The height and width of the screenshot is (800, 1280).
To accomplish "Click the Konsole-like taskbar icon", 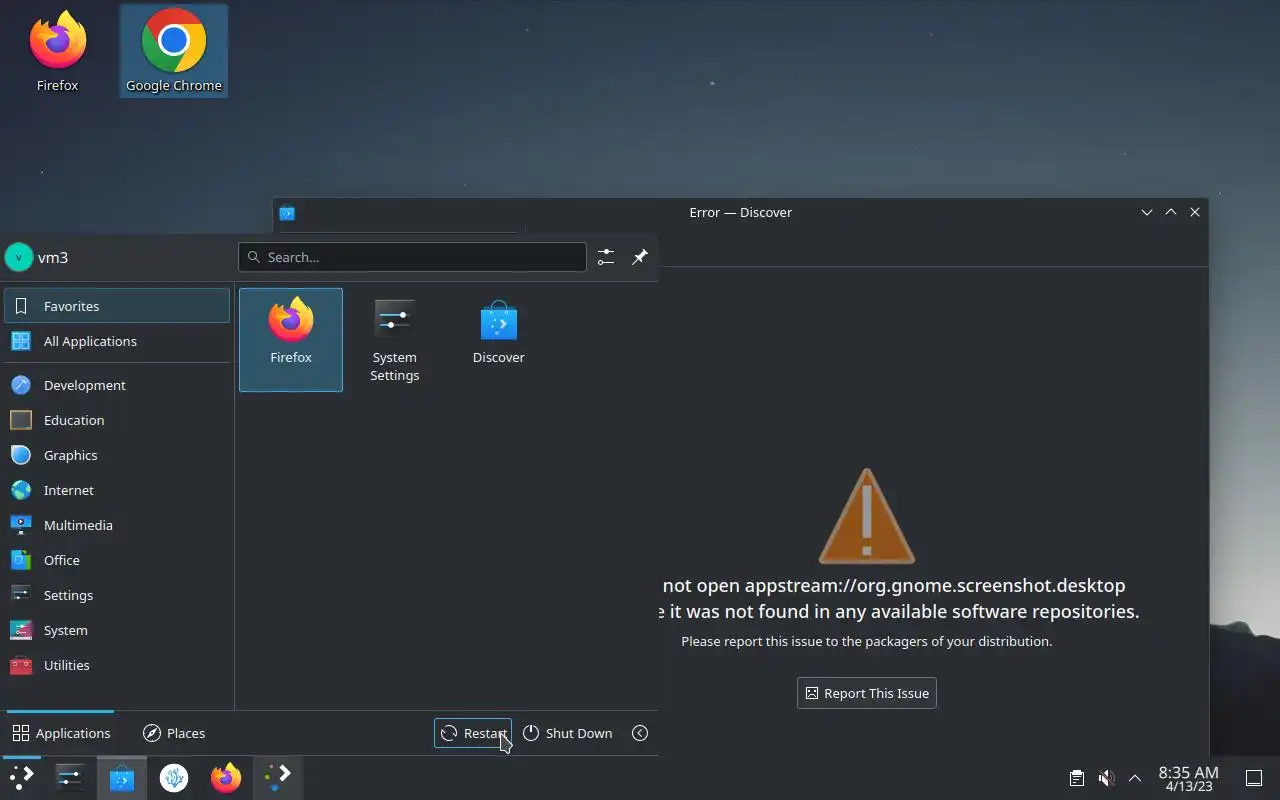I will coord(278,777).
